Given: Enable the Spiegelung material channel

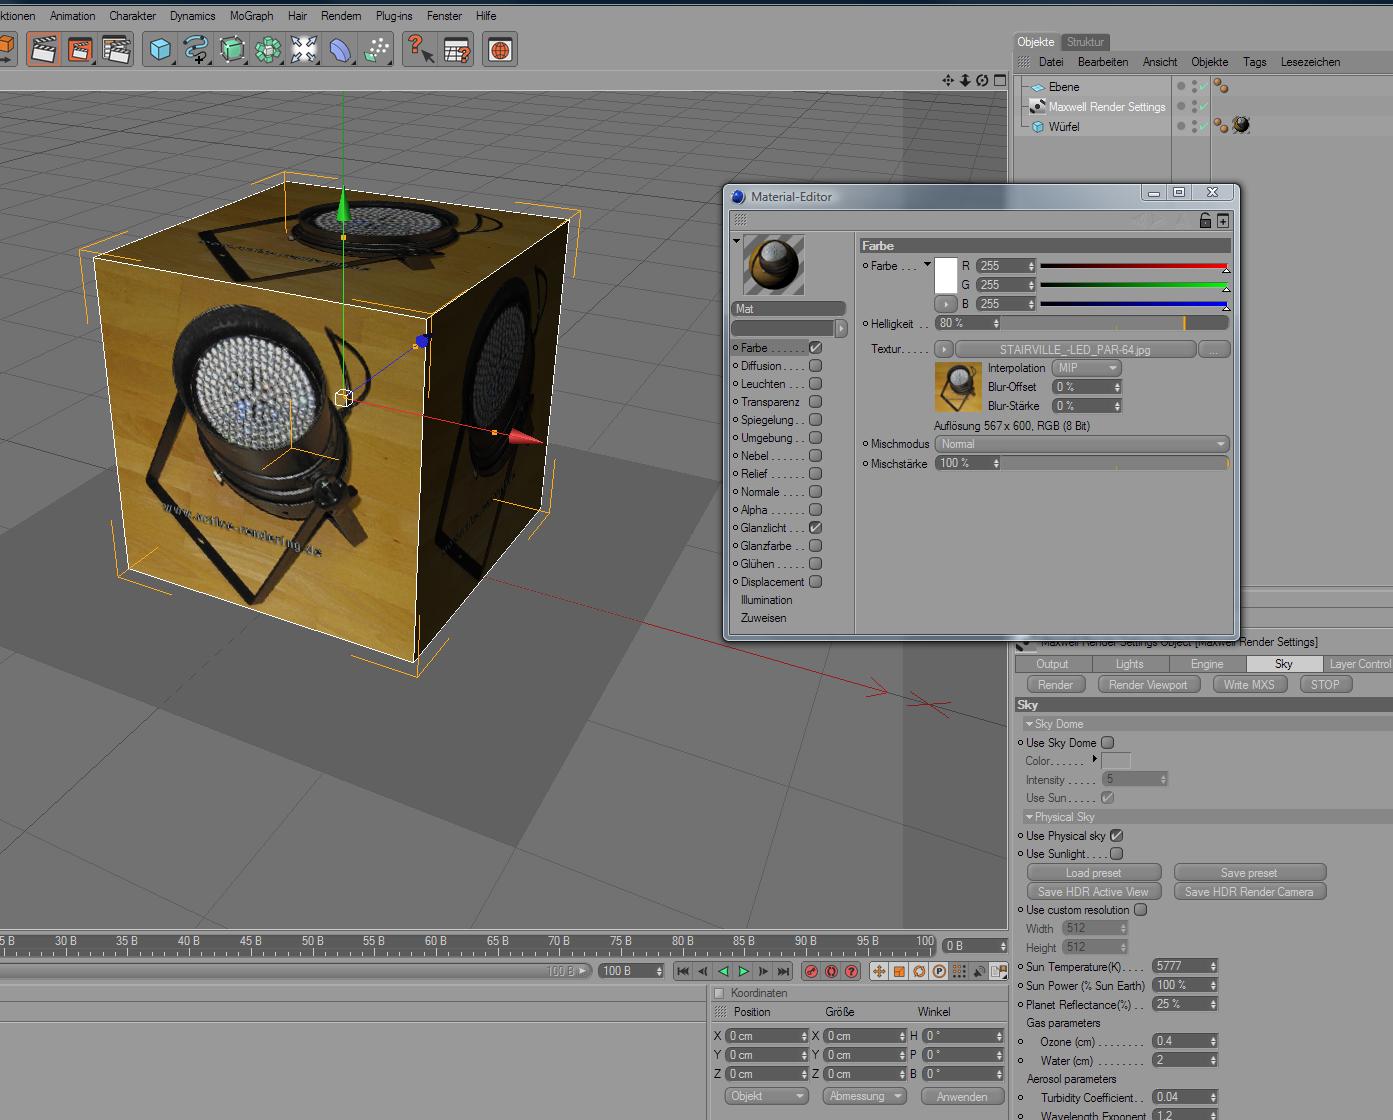Looking at the screenshot, I should pyautogui.click(x=815, y=420).
